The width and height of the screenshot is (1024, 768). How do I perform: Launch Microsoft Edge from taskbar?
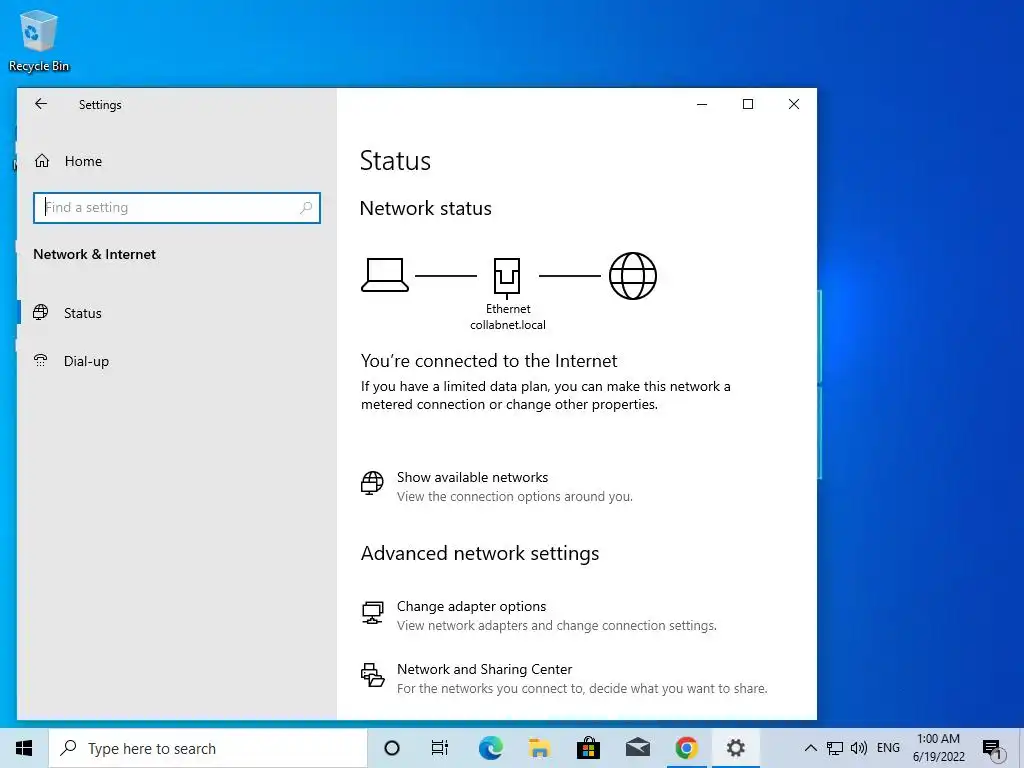click(490, 748)
